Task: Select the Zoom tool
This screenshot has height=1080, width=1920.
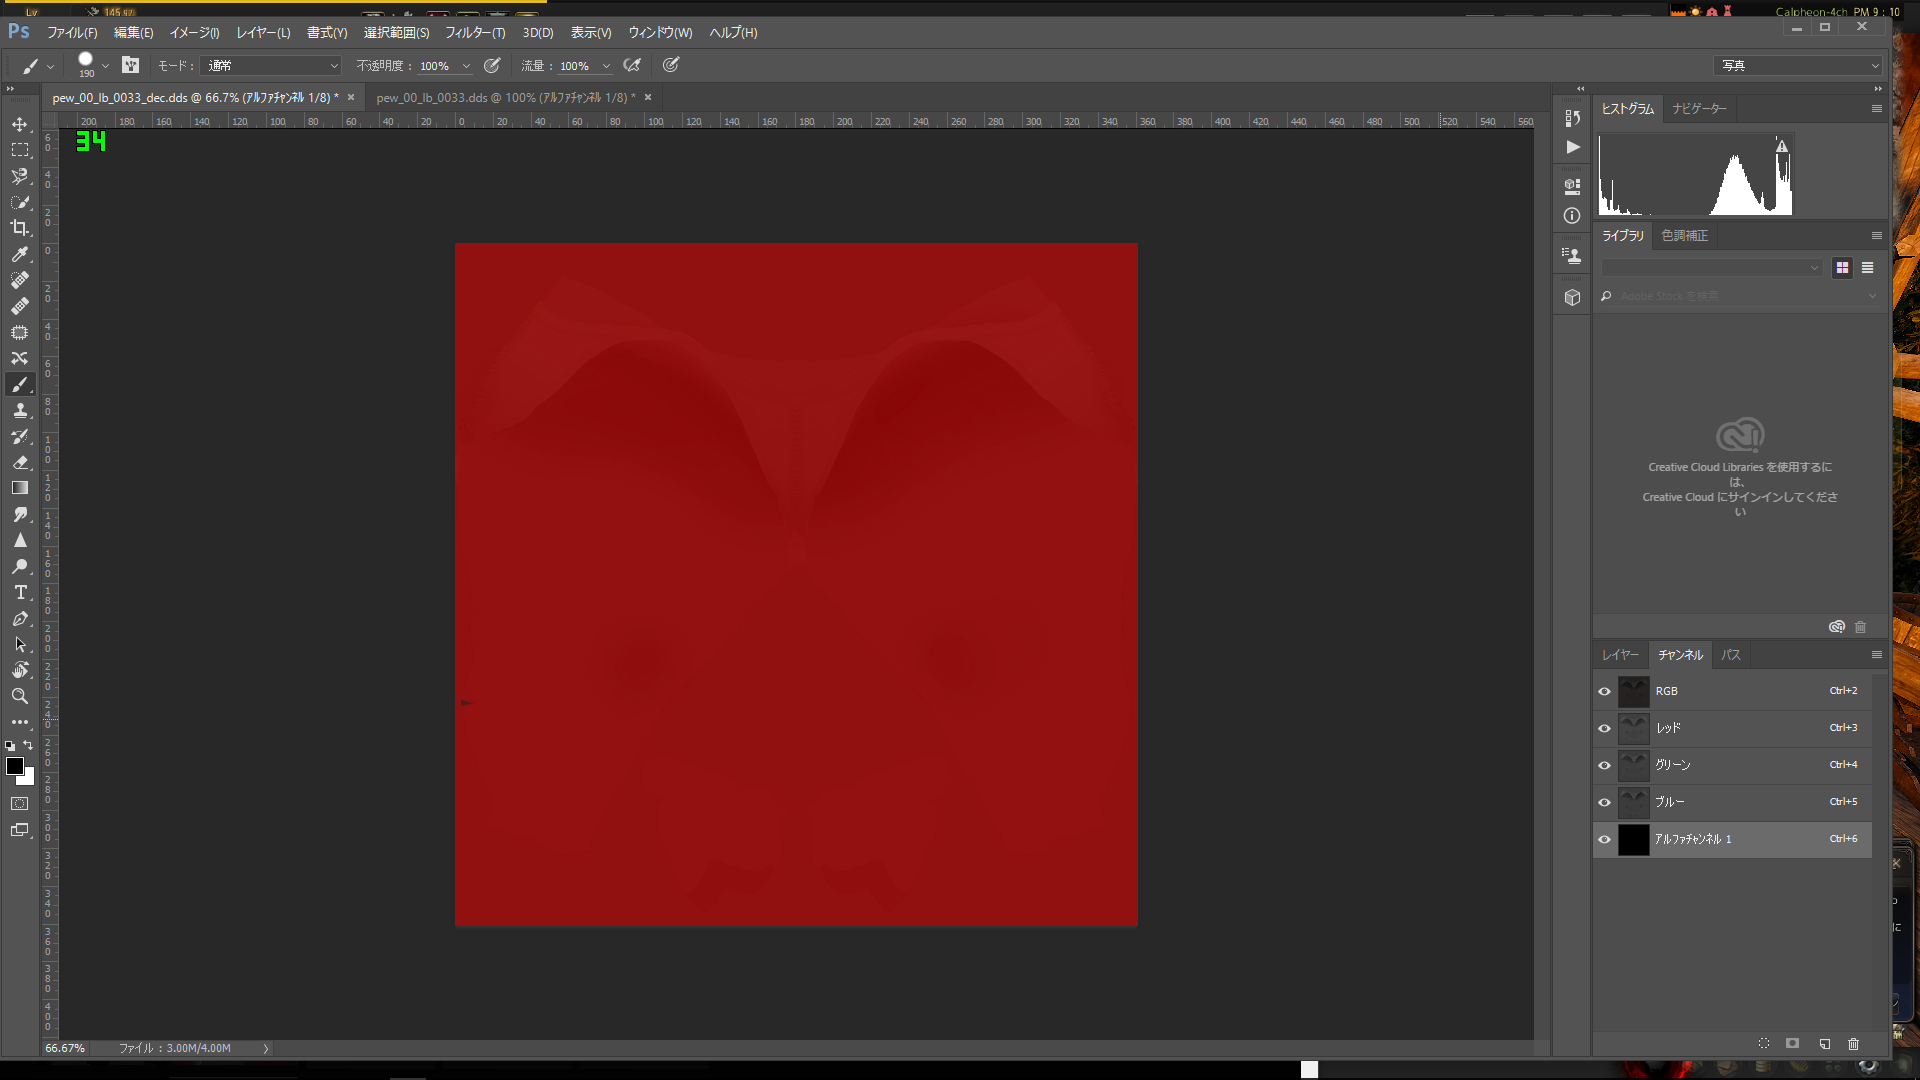Action: [20, 696]
